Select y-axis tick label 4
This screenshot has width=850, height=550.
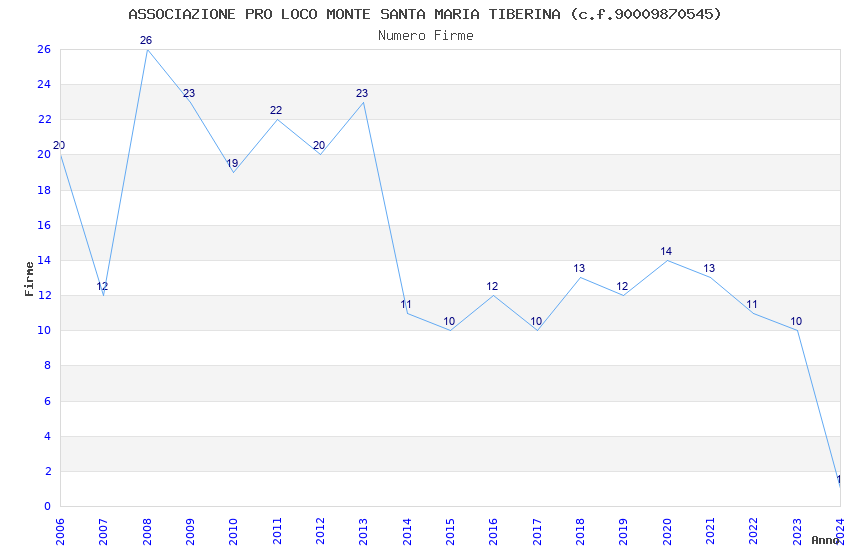point(47,436)
